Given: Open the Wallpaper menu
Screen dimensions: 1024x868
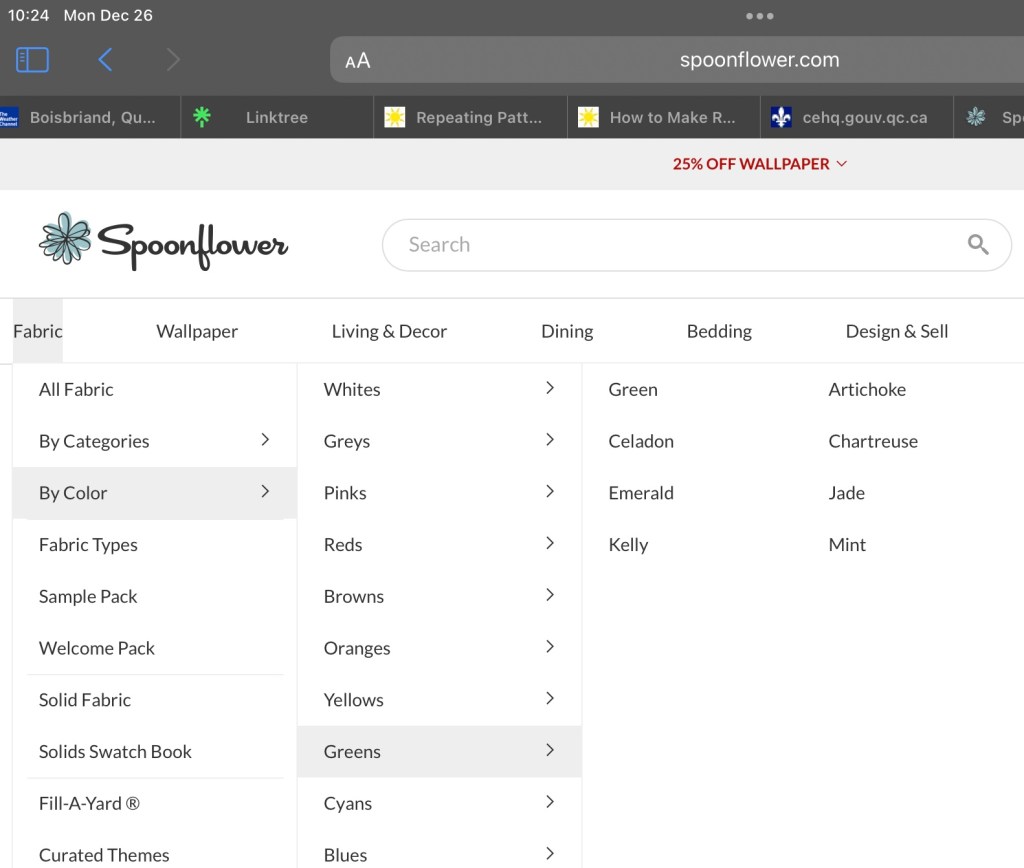Looking at the screenshot, I should 197,331.
